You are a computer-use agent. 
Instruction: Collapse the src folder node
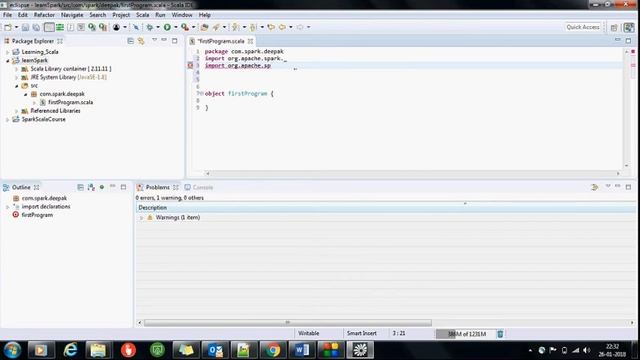point(16,86)
